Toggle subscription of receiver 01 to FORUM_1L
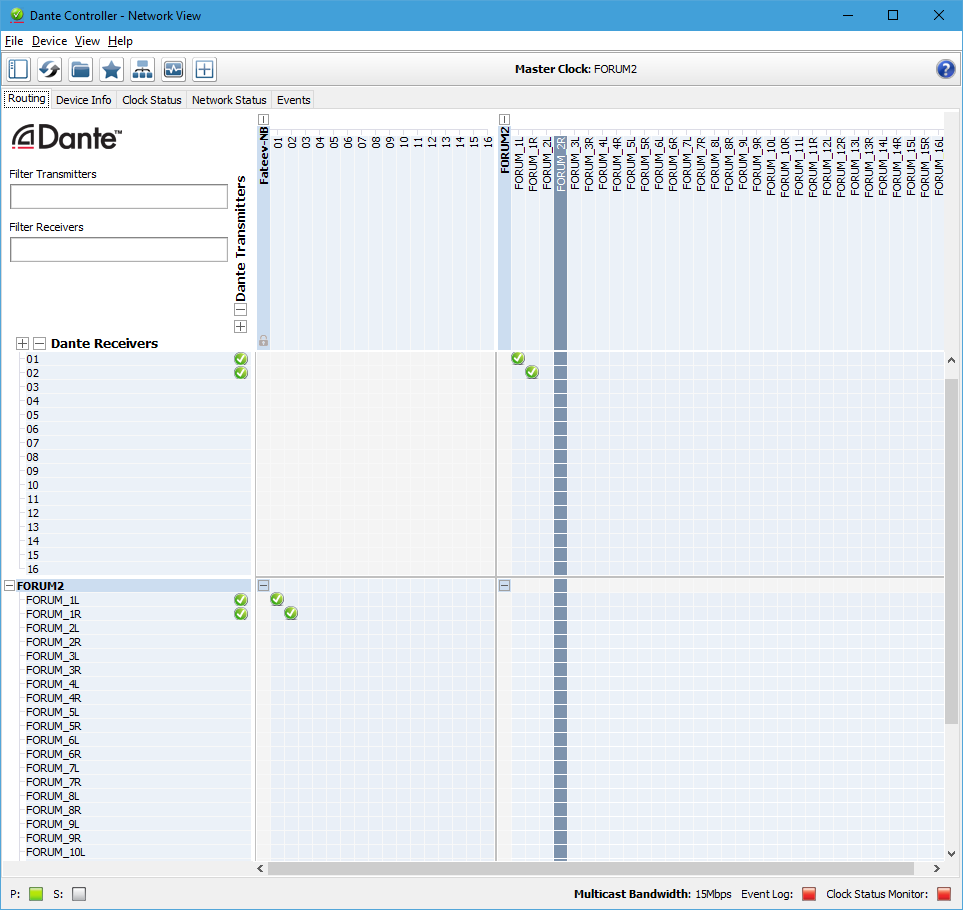 [518, 358]
